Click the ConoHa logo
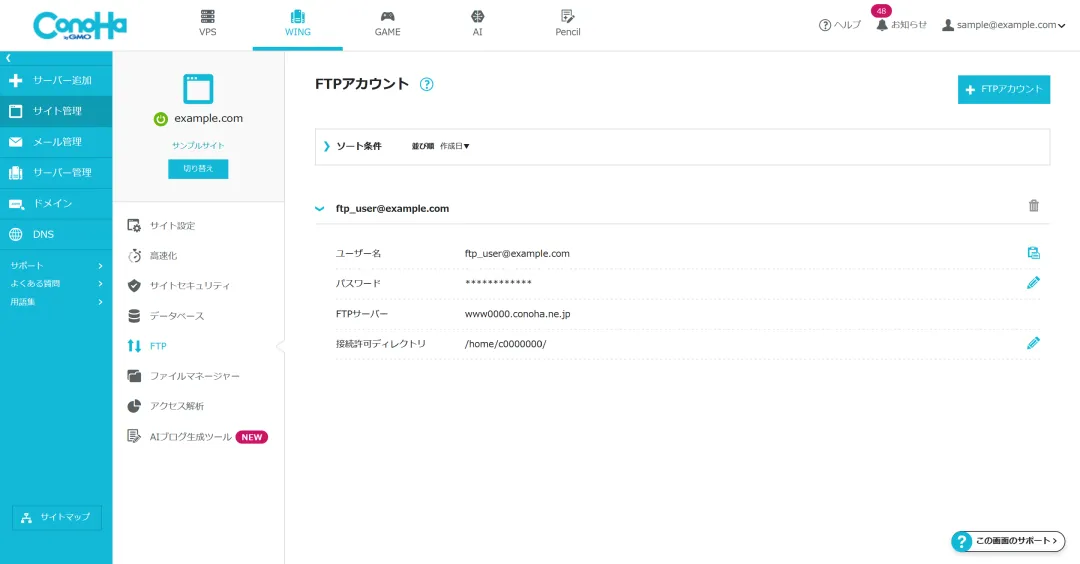 click(80, 25)
